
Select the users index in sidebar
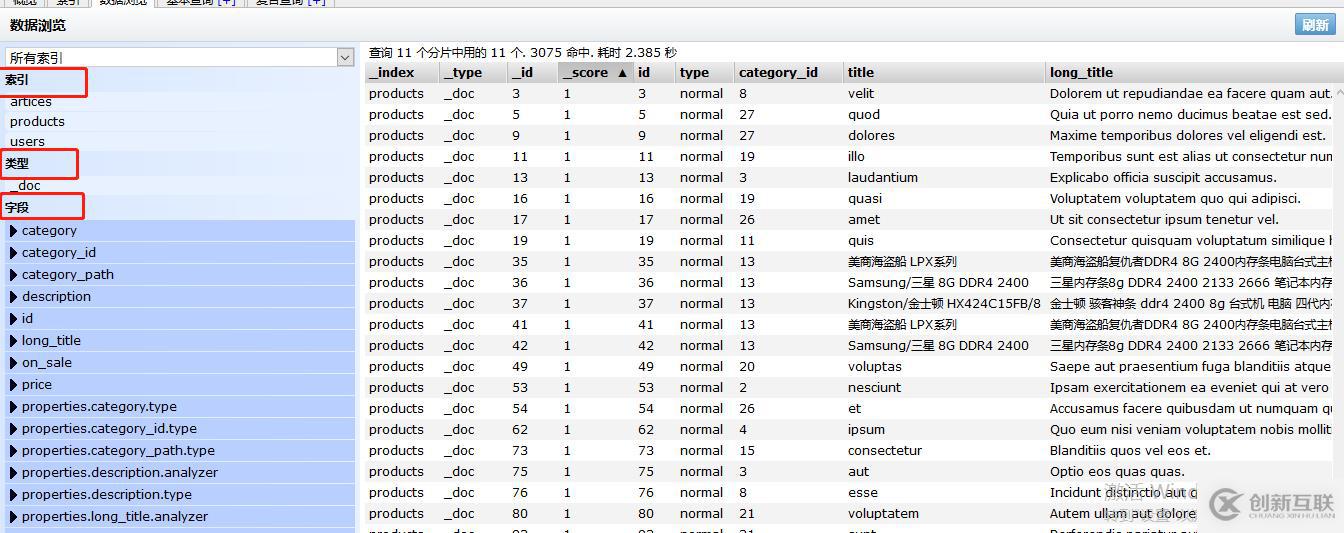click(27, 141)
